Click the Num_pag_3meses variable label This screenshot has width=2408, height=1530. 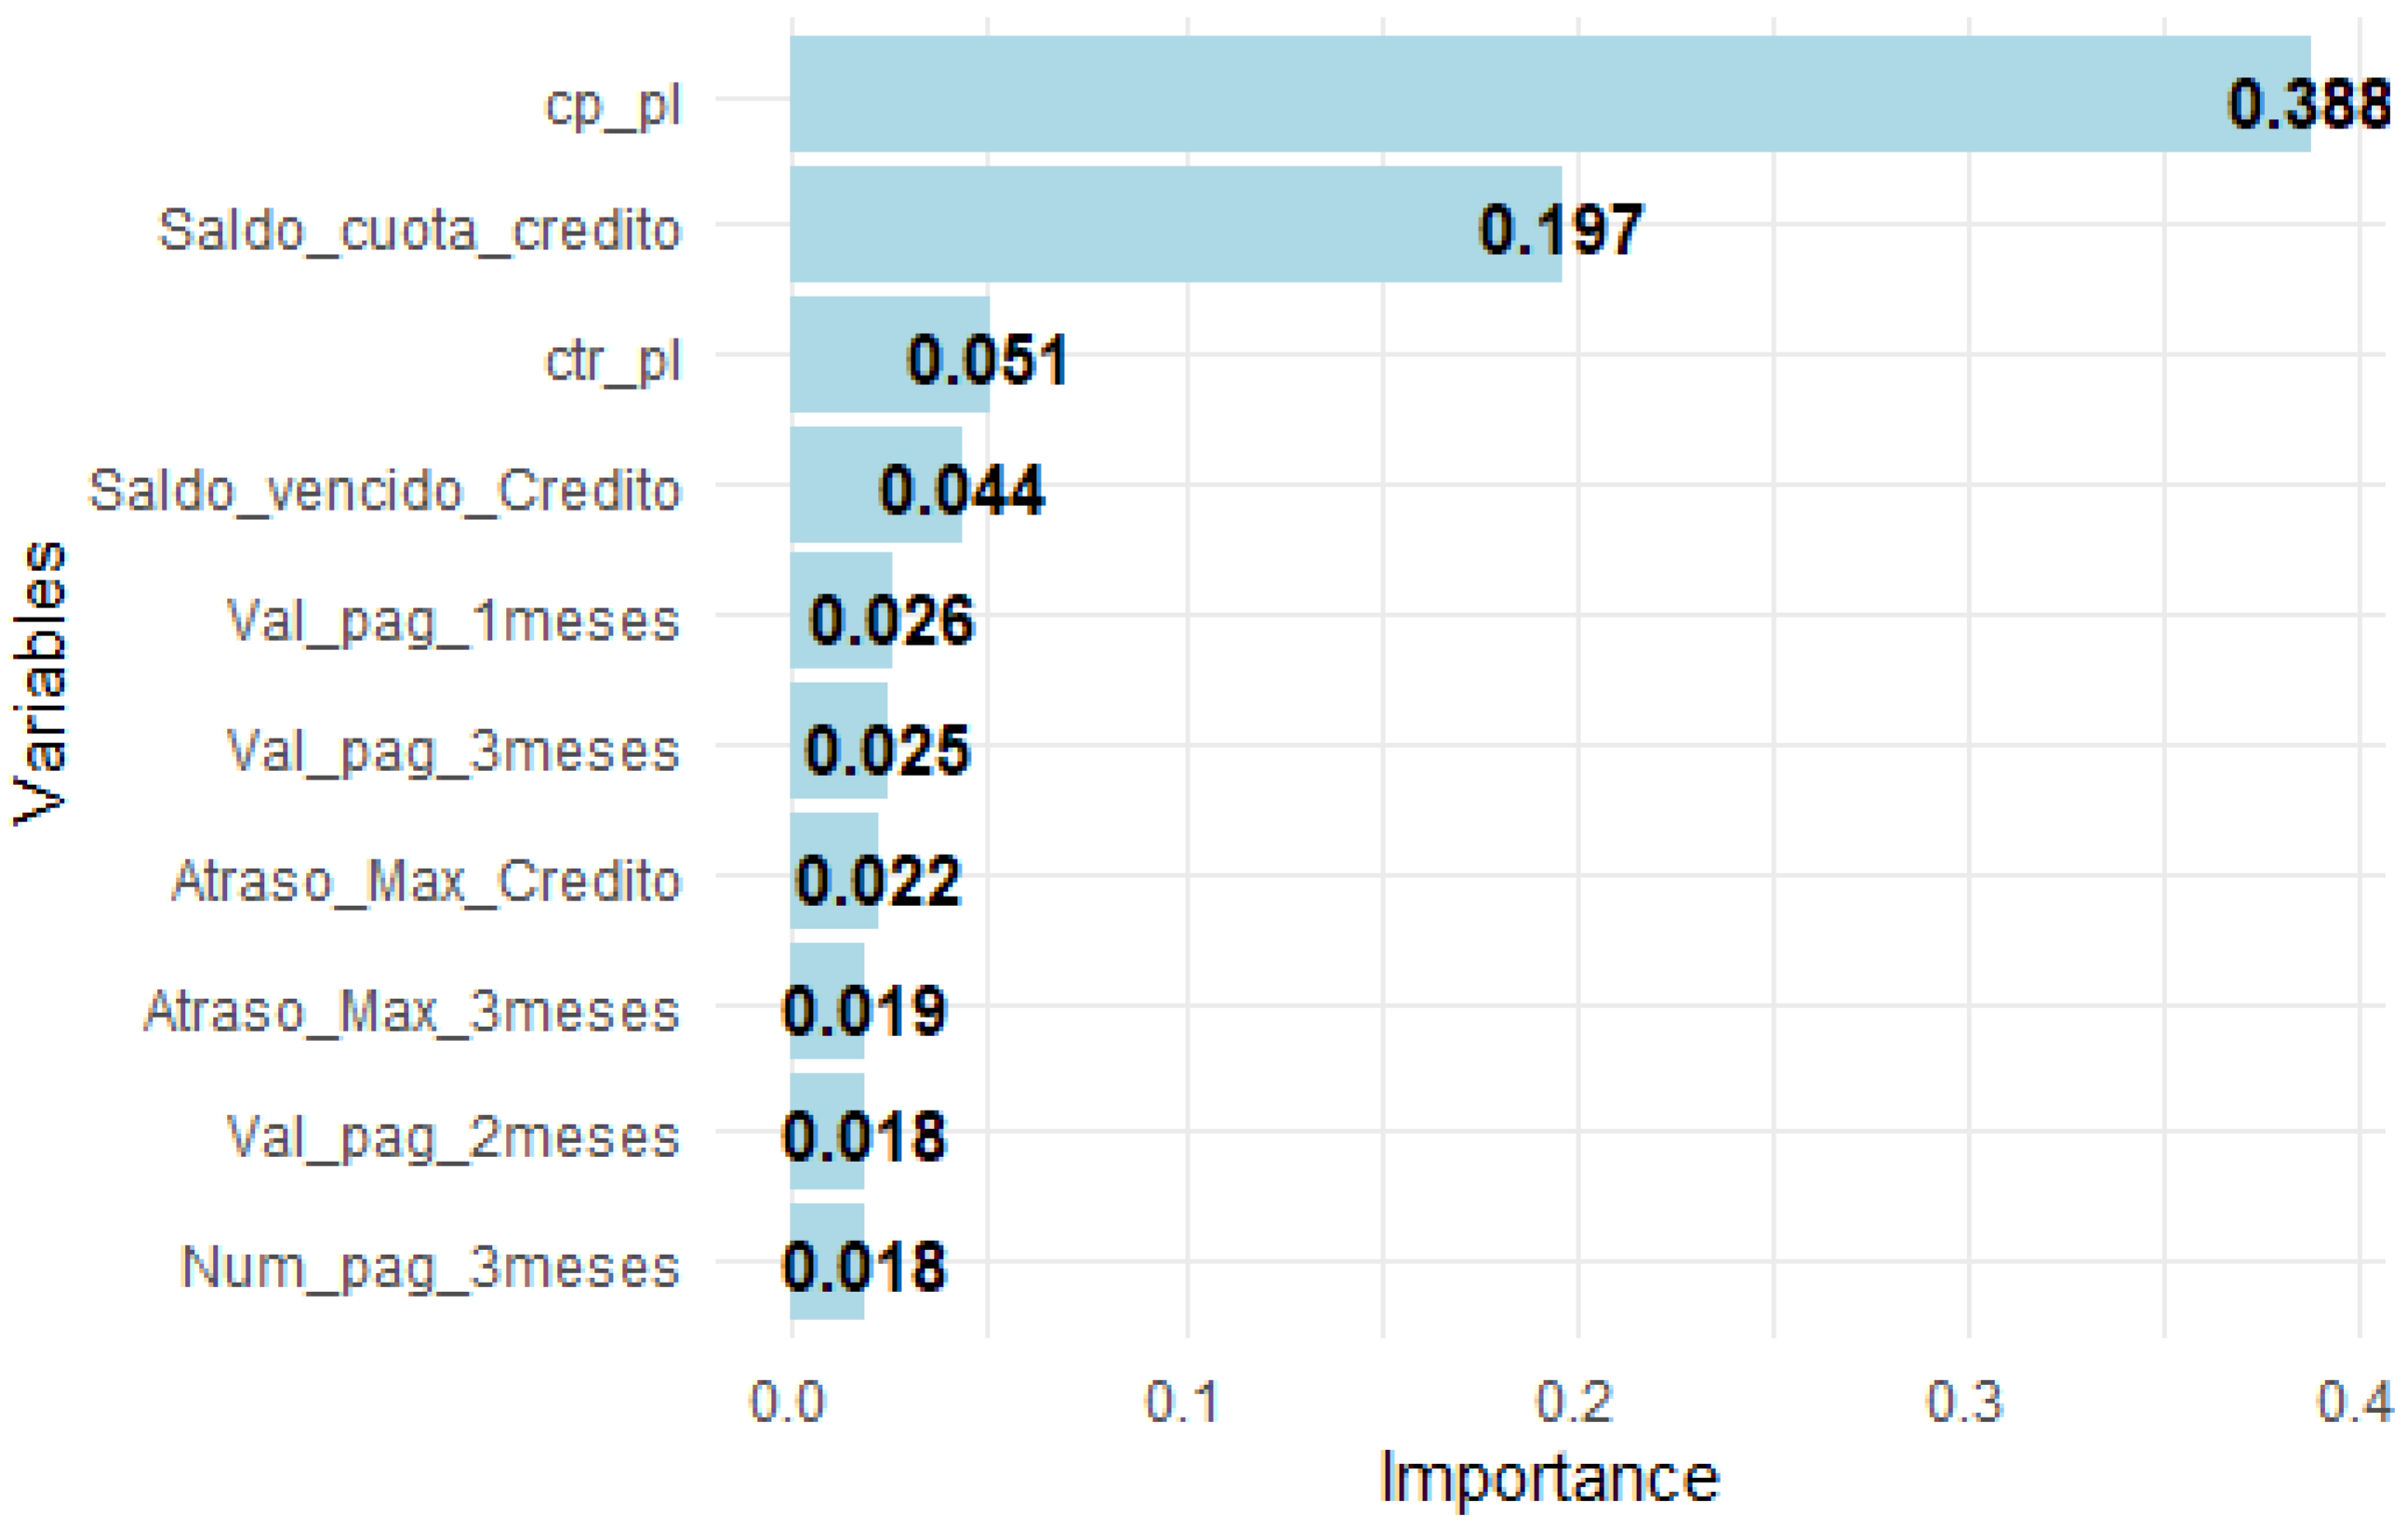pos(430,1267)
